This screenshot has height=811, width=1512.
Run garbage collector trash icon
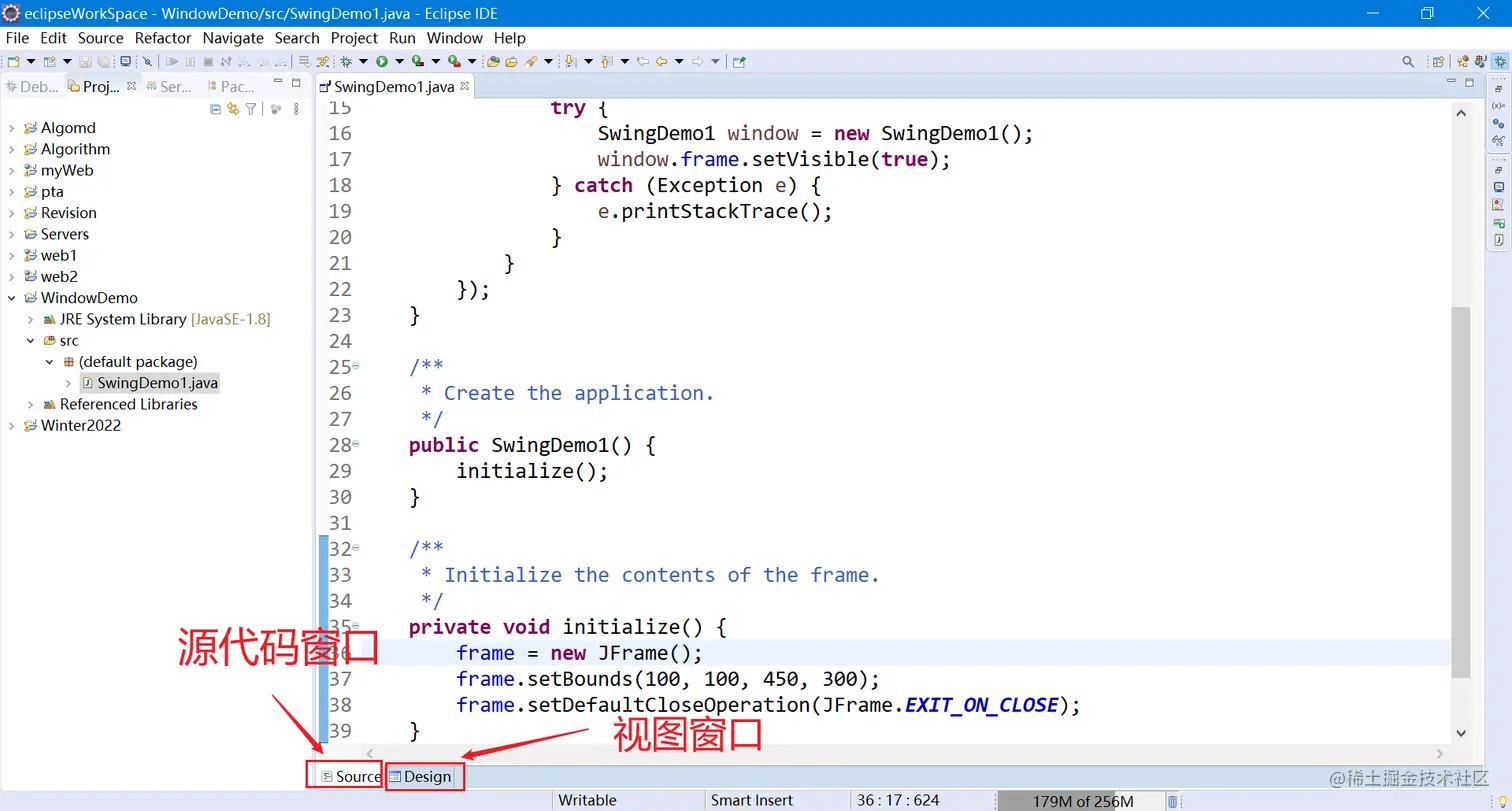[x=1173, y=801]
